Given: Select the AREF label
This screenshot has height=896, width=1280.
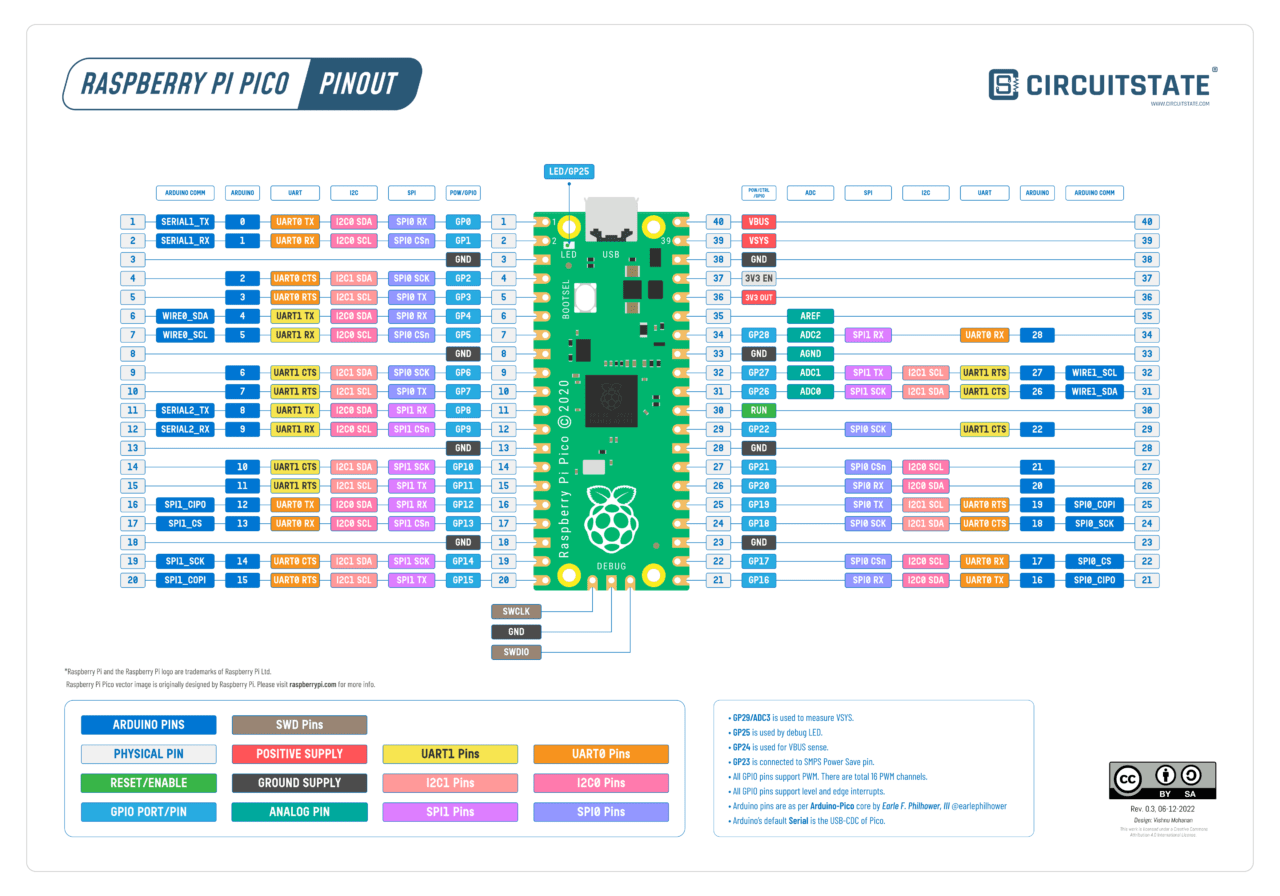Looking at the screenshot, I should pos(810,316).
